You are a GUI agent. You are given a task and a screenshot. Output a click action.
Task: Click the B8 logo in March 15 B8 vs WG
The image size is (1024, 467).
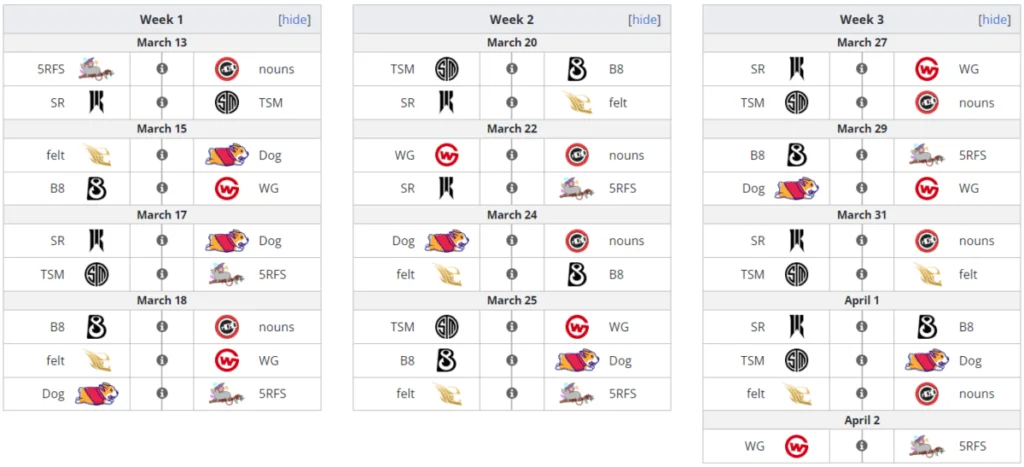[97, 189]
